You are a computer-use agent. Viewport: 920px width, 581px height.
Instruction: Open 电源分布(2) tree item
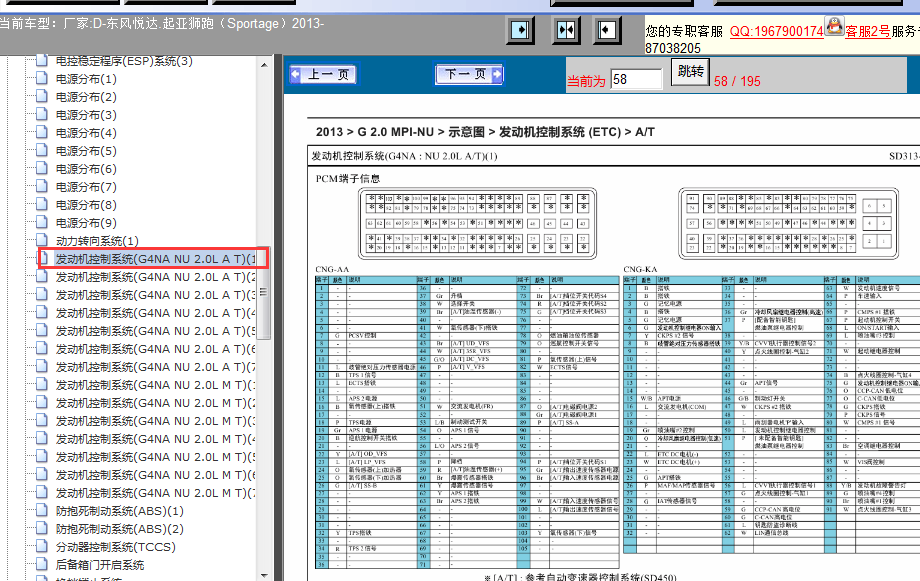86,97
